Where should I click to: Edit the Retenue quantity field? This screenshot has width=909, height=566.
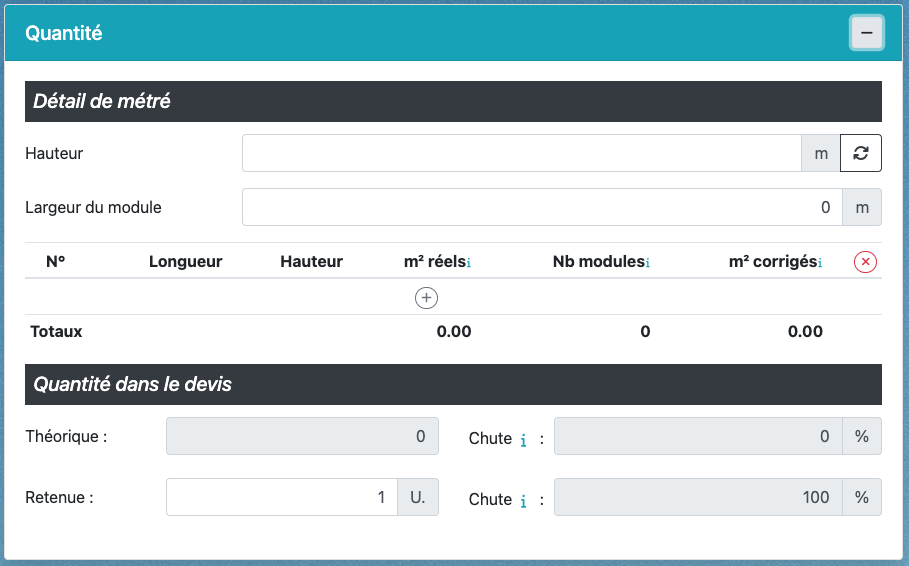point(281,497)
